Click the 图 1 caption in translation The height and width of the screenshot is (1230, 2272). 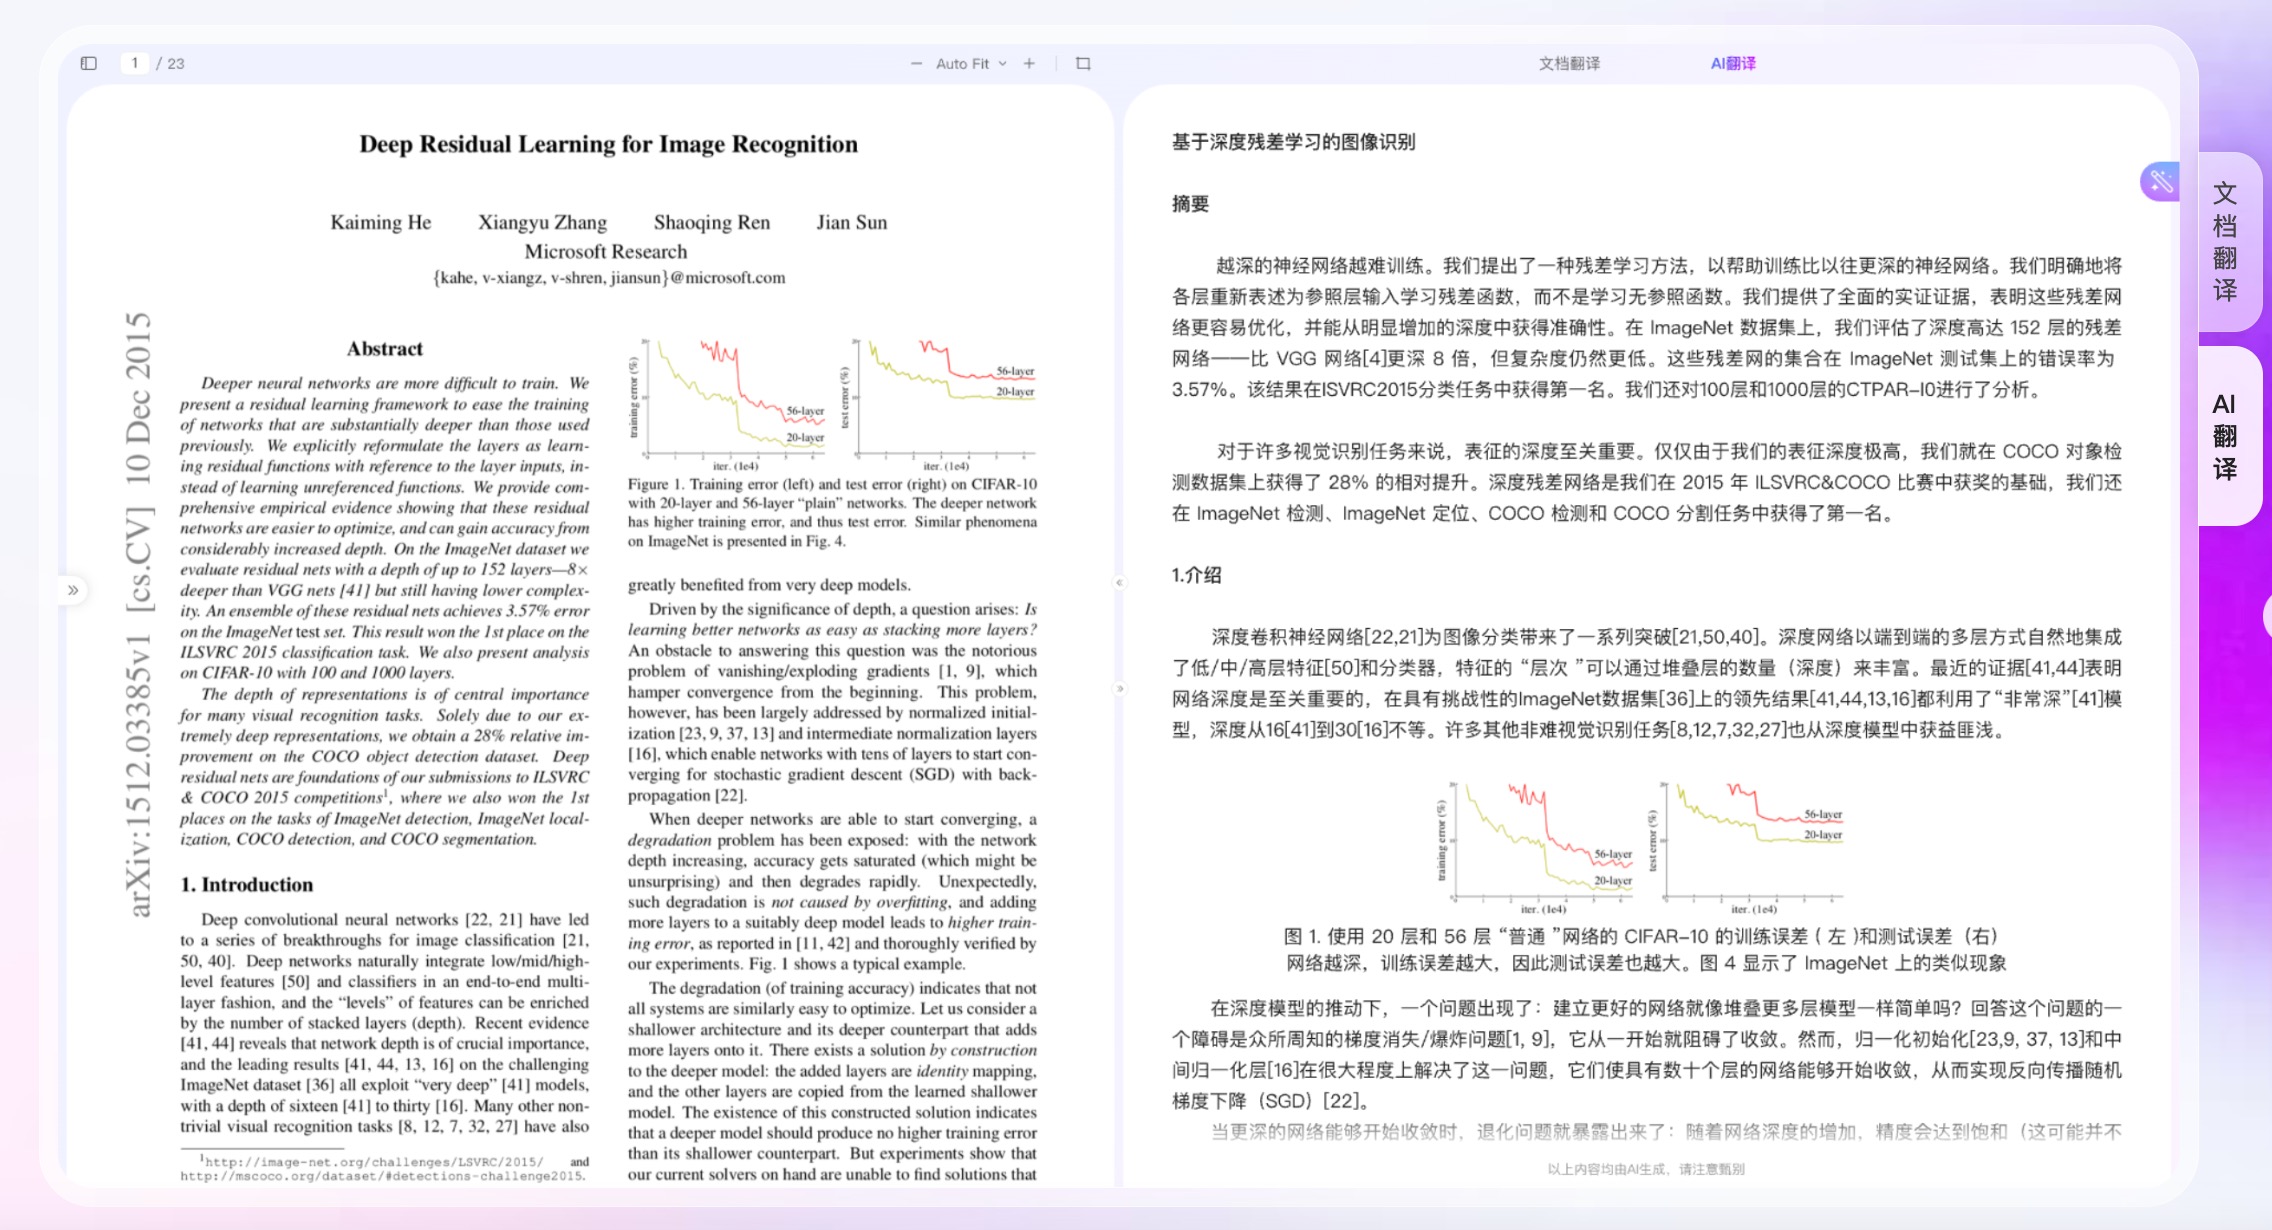tap(1646, 949)
